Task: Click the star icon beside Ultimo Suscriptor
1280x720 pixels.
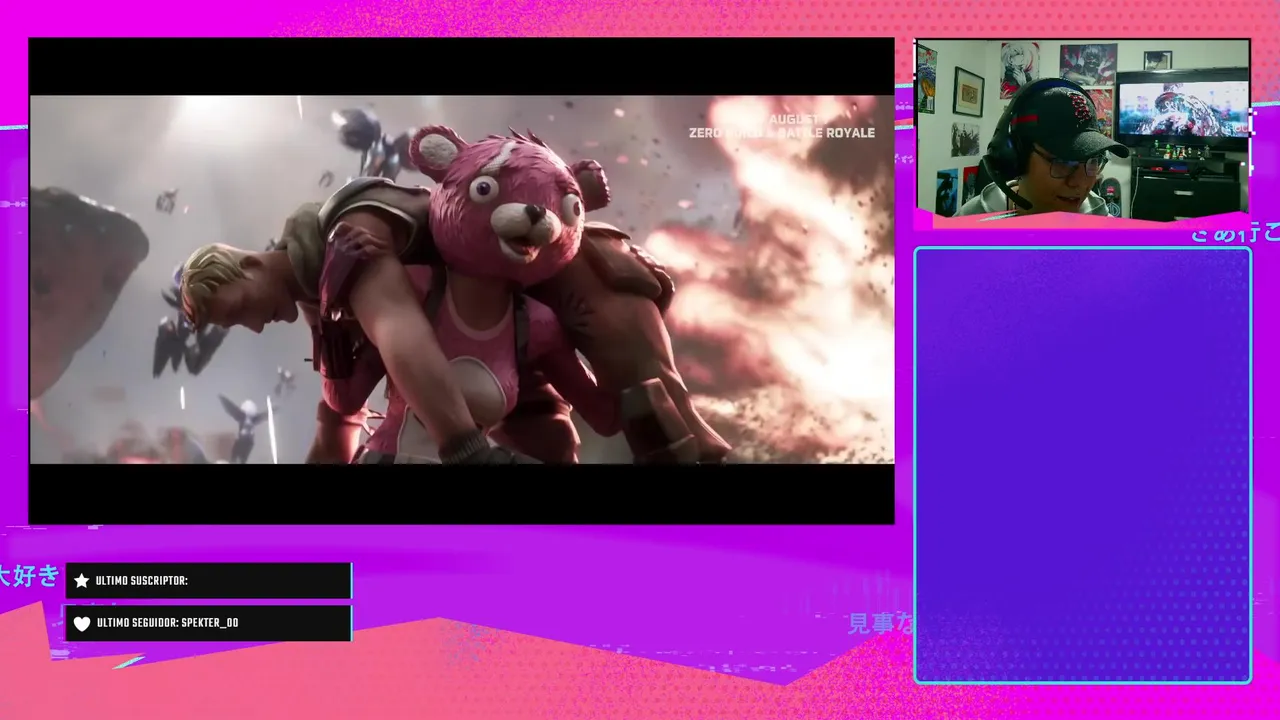Action: coord(82,581)
